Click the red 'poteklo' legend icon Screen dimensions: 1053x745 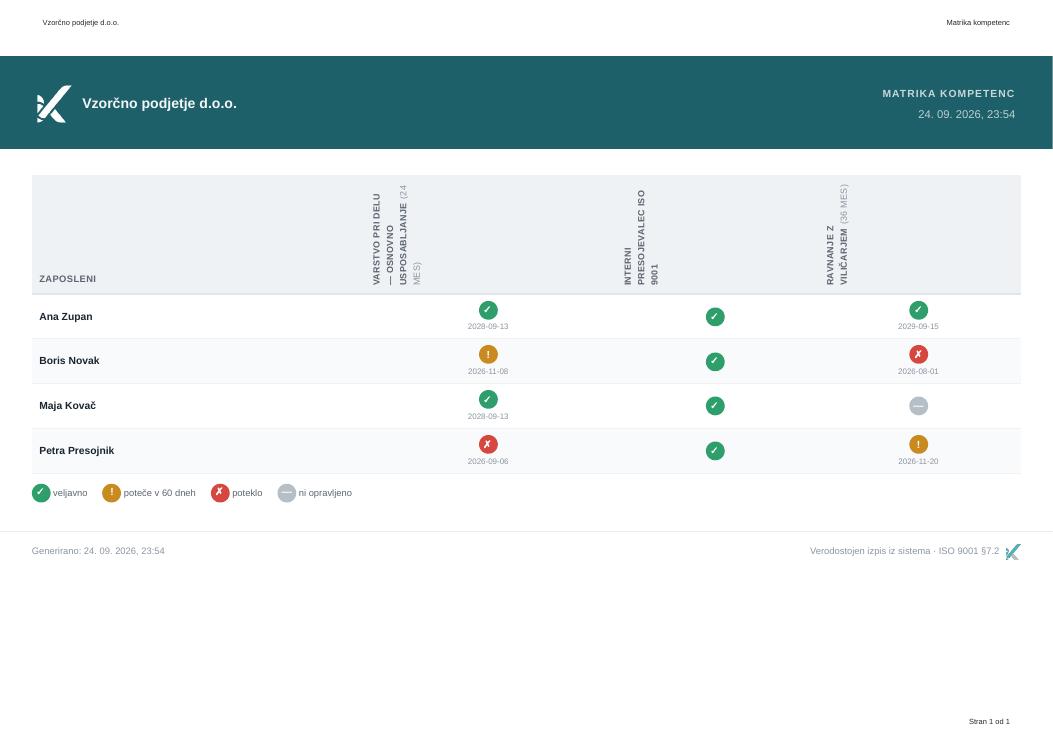click(x=220, y=493)
